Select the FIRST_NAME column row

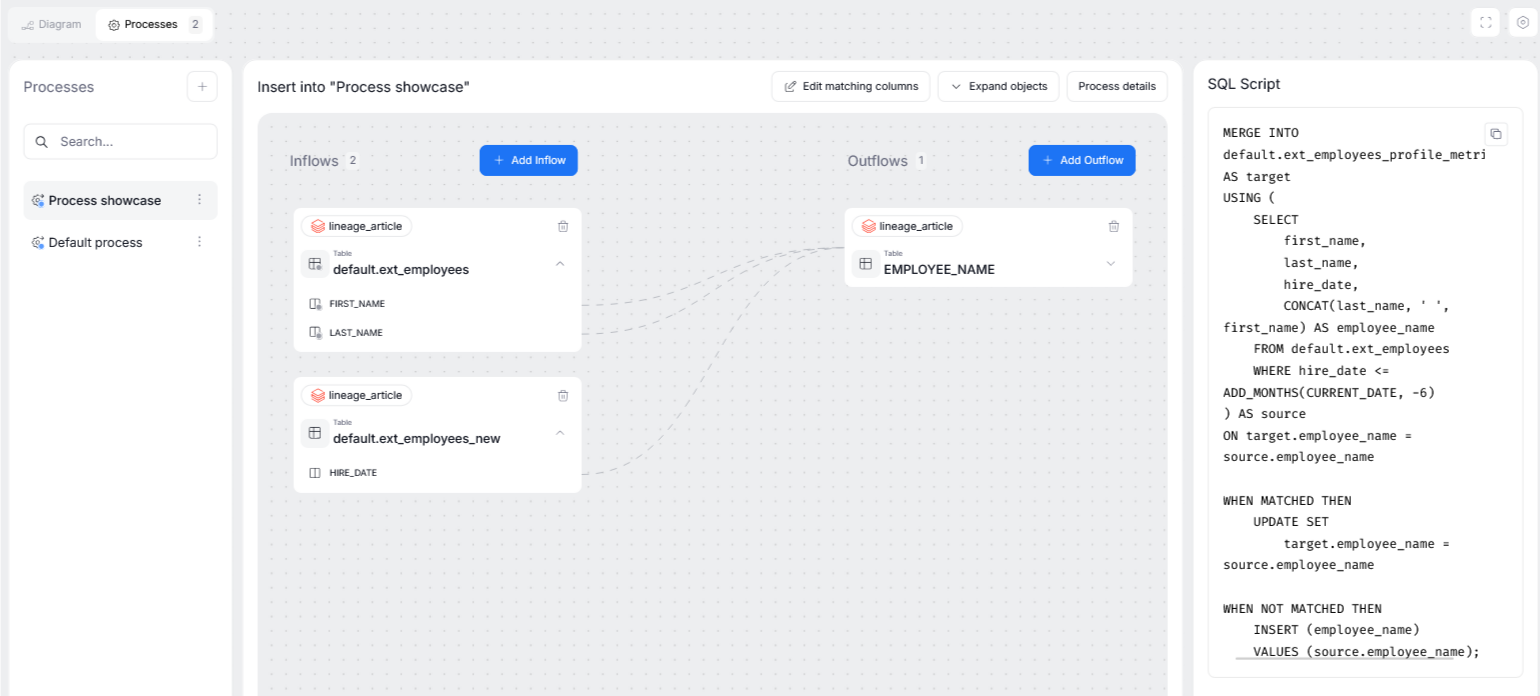pyautogui.click(x=437, y=303)
